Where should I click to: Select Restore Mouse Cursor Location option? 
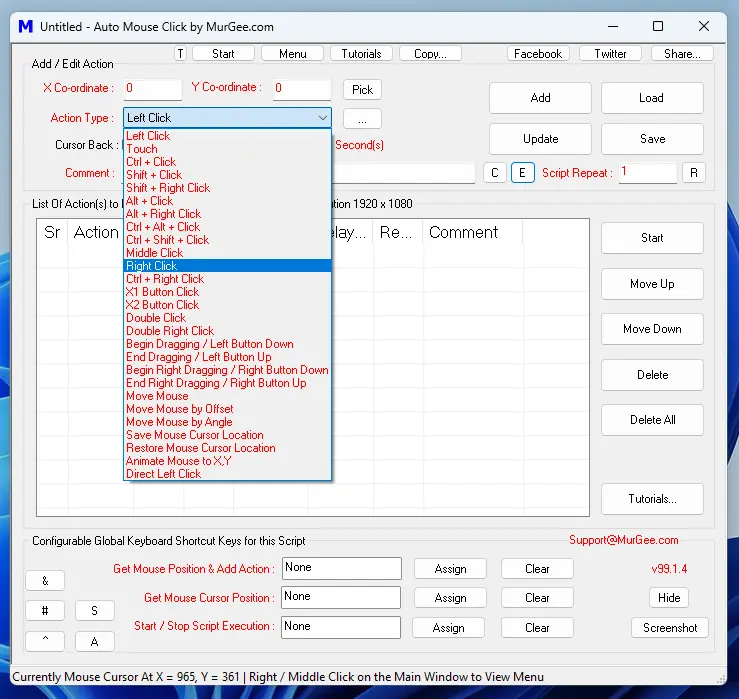pyautogui.click(x=227, y=448)
